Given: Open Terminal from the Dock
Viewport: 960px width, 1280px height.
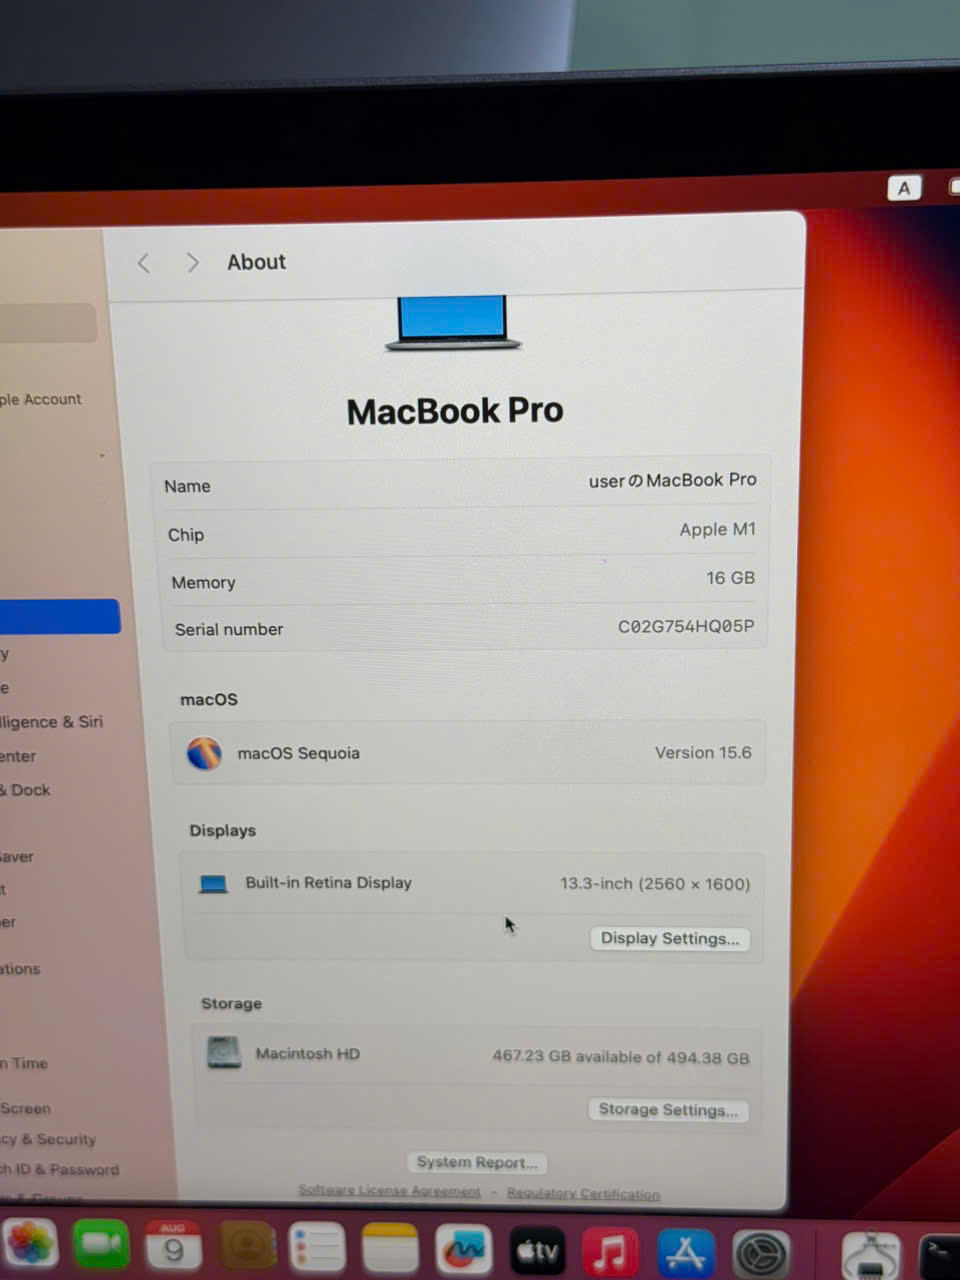Looking at the screenshot, I should (940, 1255).
